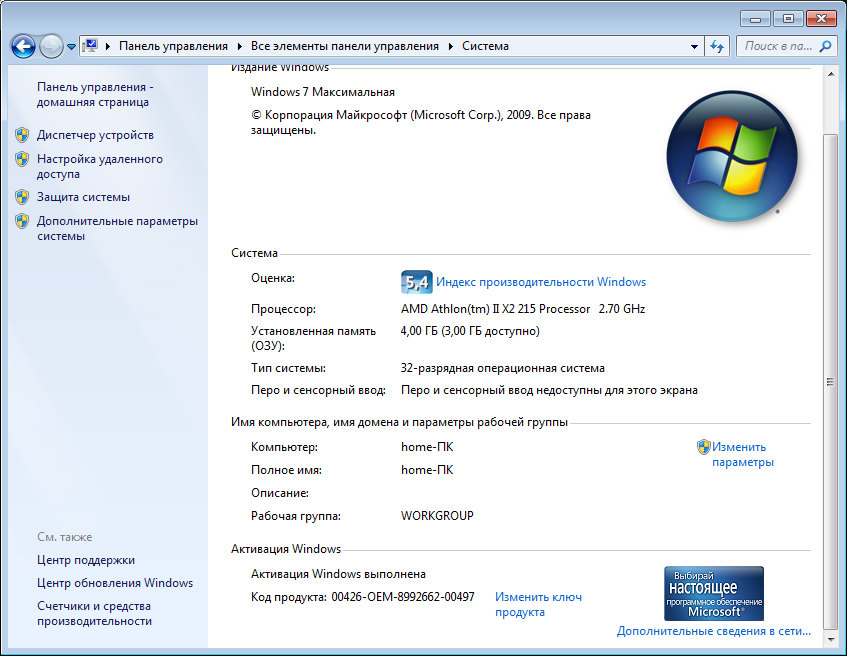Refresh the page with refresh button
Screen dimensions: 848x658
click(717, 46)
